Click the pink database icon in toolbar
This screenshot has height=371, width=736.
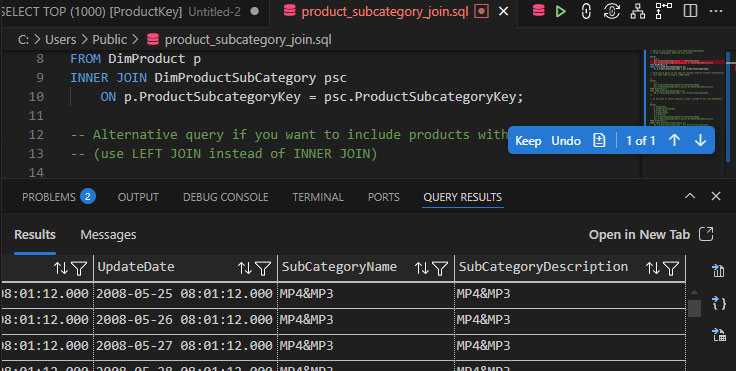[x=538, y=10]
